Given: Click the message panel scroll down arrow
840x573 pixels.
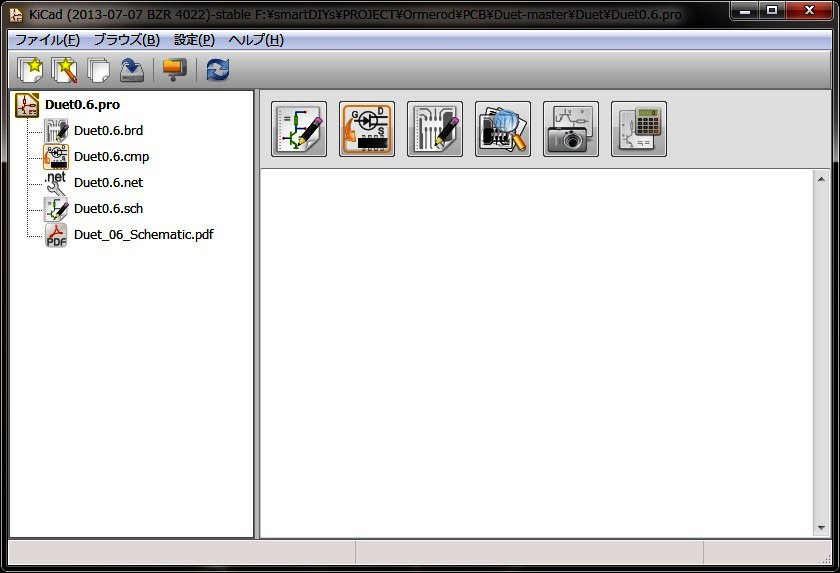Looking at the screenshot, I should point(821,528).
